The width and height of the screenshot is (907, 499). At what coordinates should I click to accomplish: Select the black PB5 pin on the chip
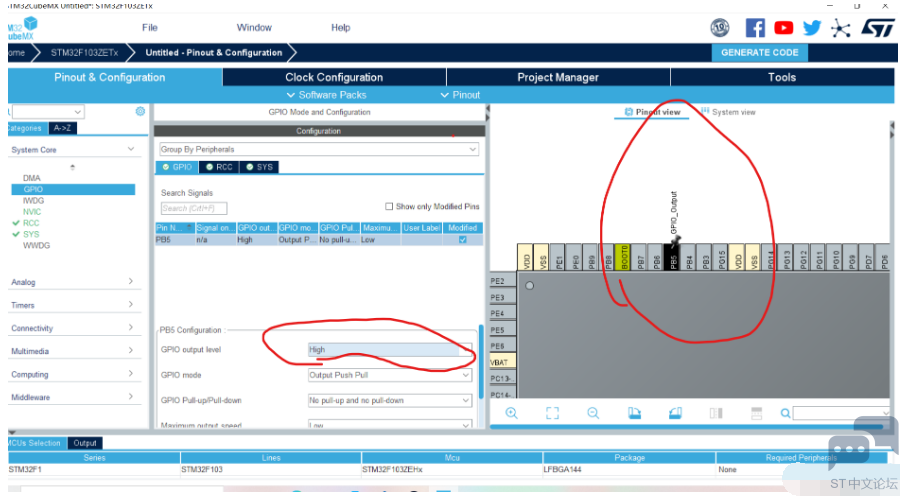click(673, 257)
